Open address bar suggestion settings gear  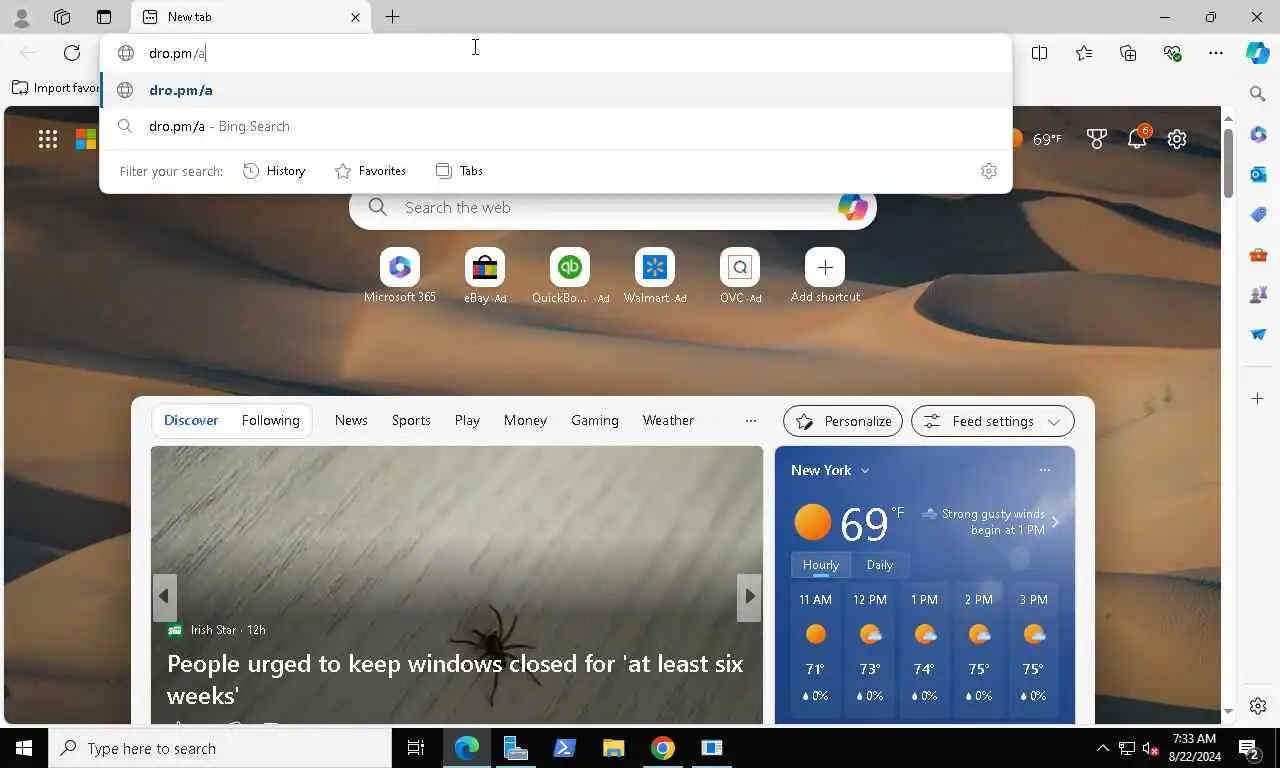[989, 171]
